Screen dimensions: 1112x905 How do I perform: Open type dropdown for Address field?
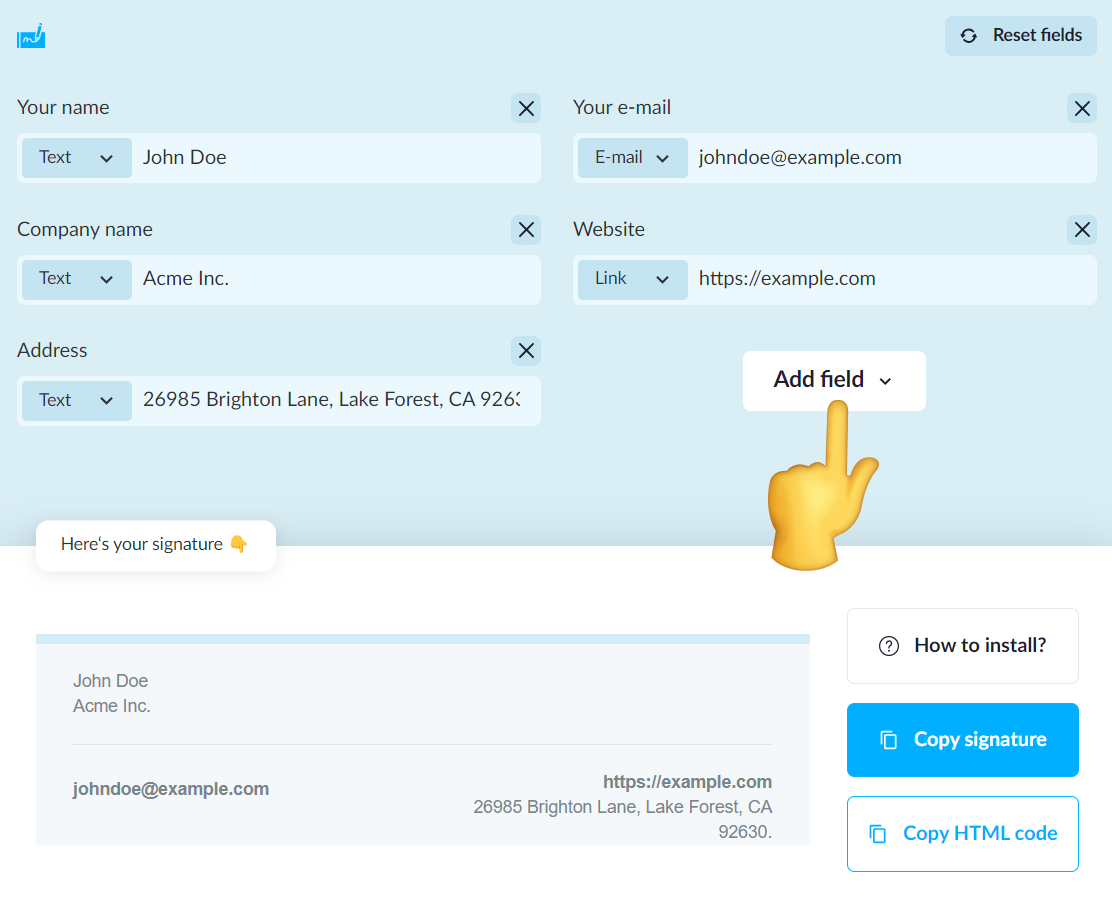pyautogui.click(x=77, y=401)
